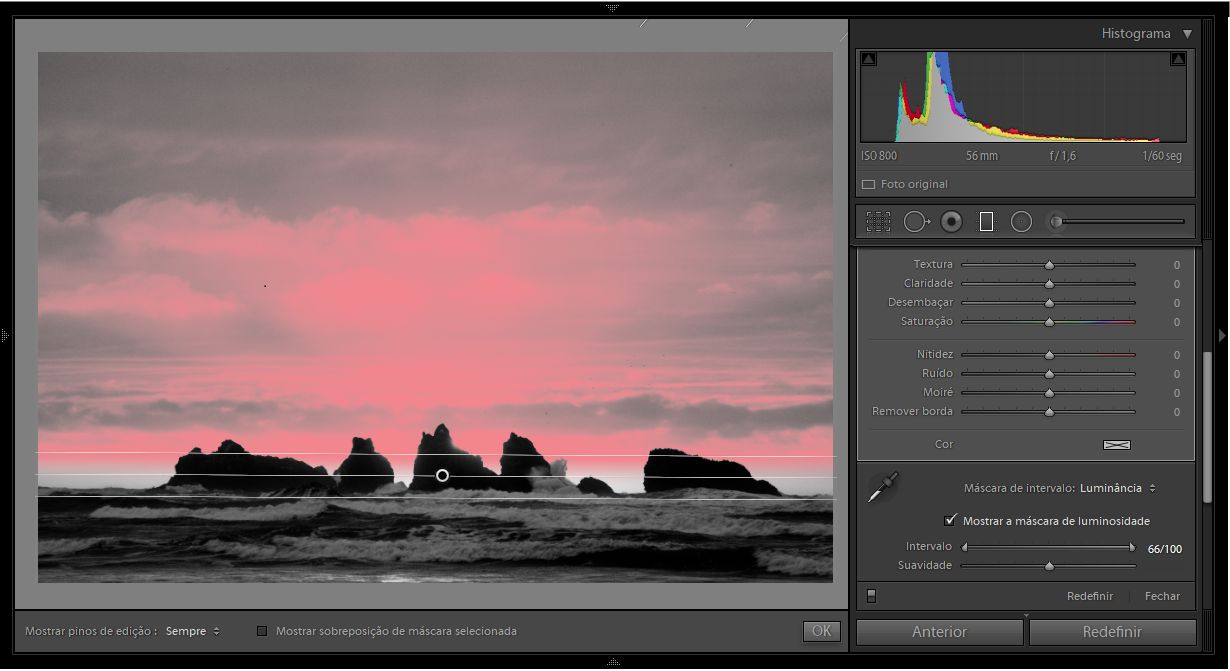Select the Spot Removal tool
Screen dimensions: 1230x671
(x=916, y=222)
